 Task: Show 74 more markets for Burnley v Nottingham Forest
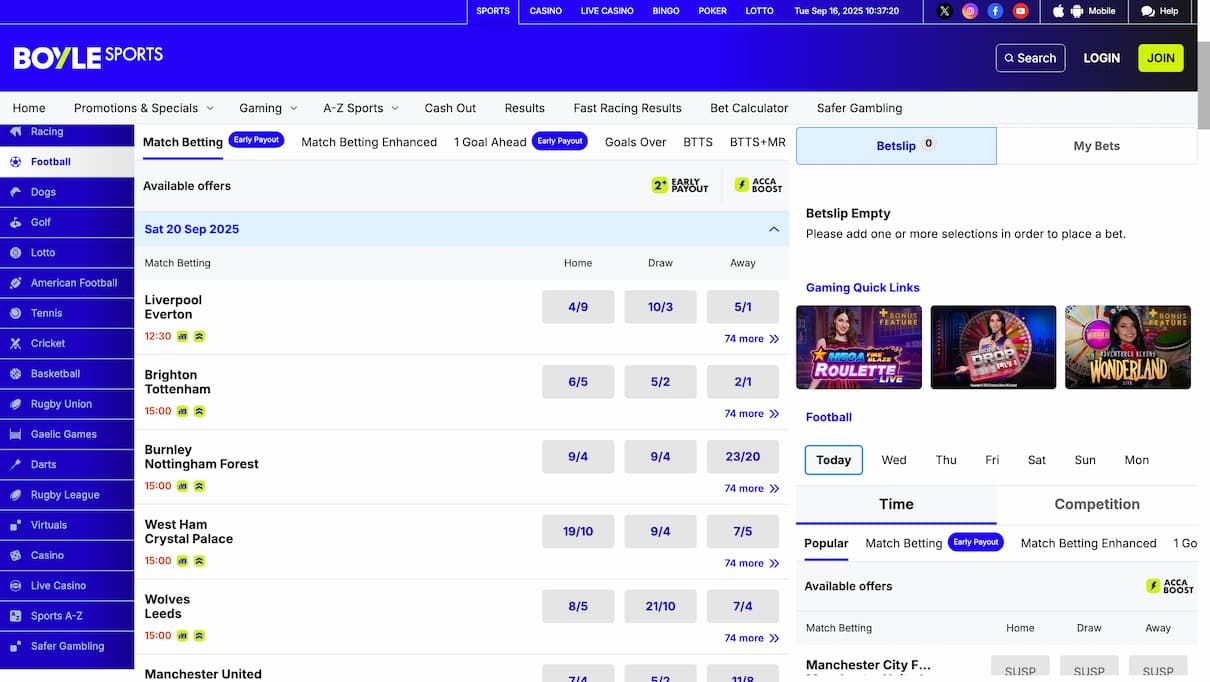[x=752, y=489]
